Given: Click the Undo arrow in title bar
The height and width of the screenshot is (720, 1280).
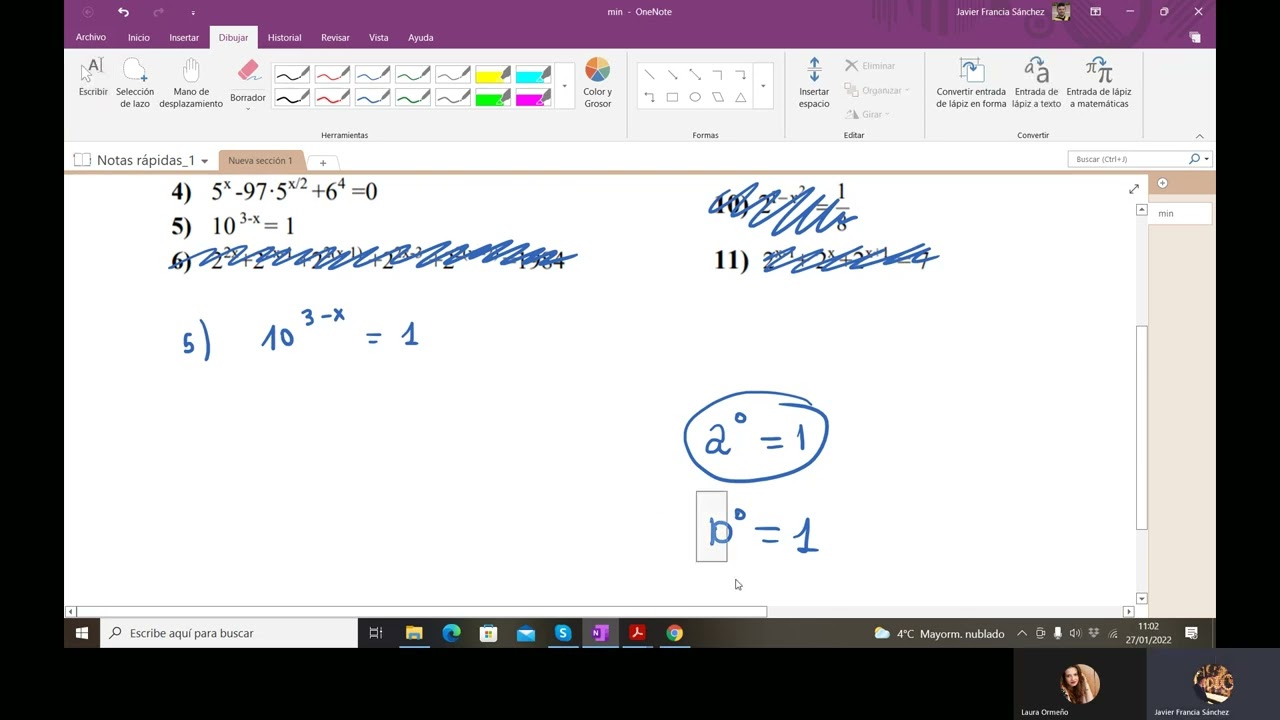Looking at the screenshot, I should 123,12.
